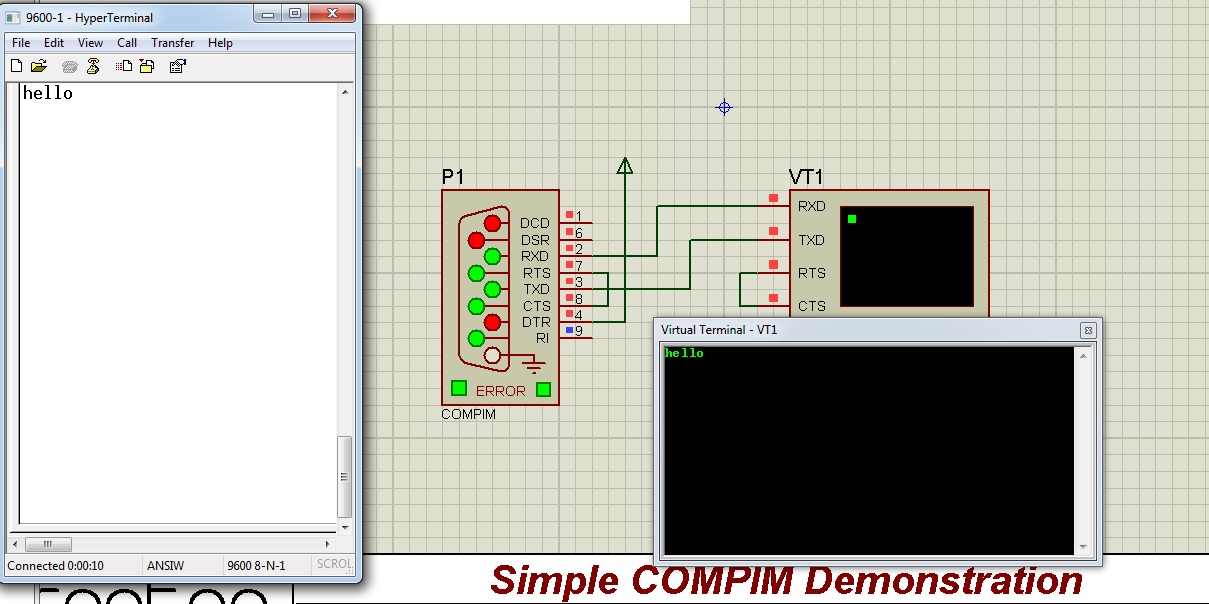1209x604 pixels.
Task: Open the File menu in HyperTerminal
Action: point(20,43)
